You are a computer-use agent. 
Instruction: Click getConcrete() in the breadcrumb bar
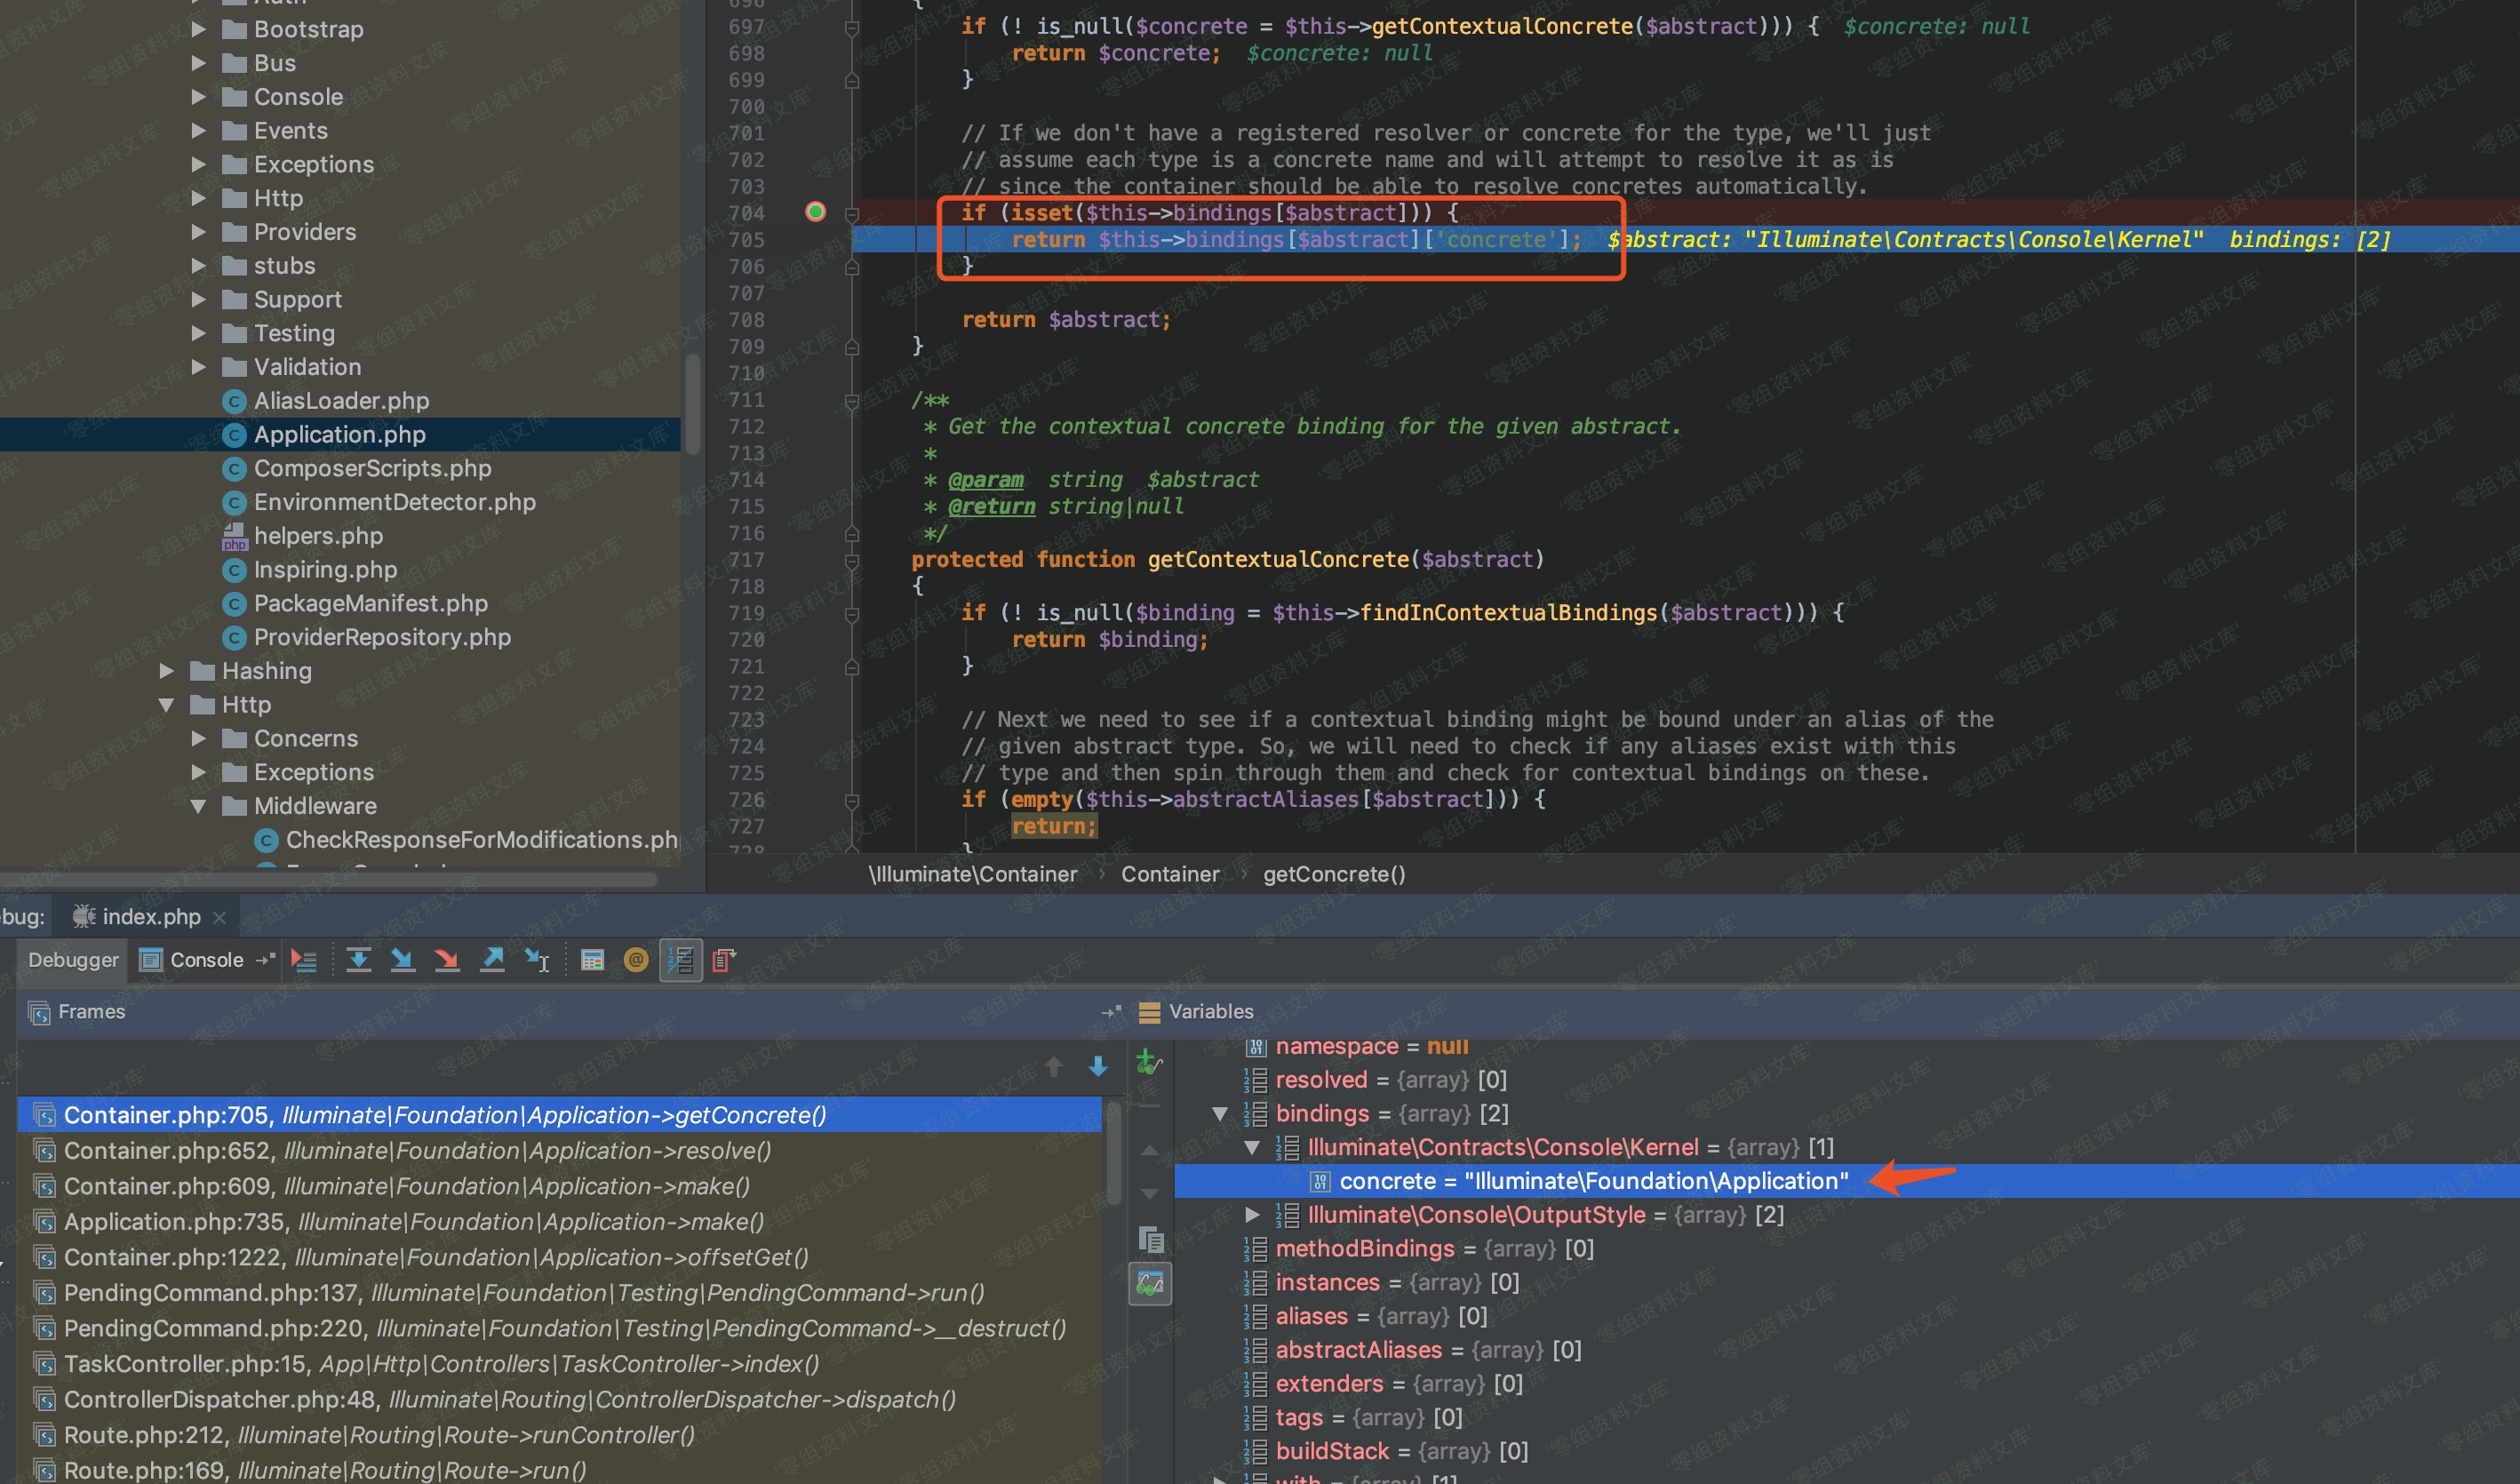1334,875
